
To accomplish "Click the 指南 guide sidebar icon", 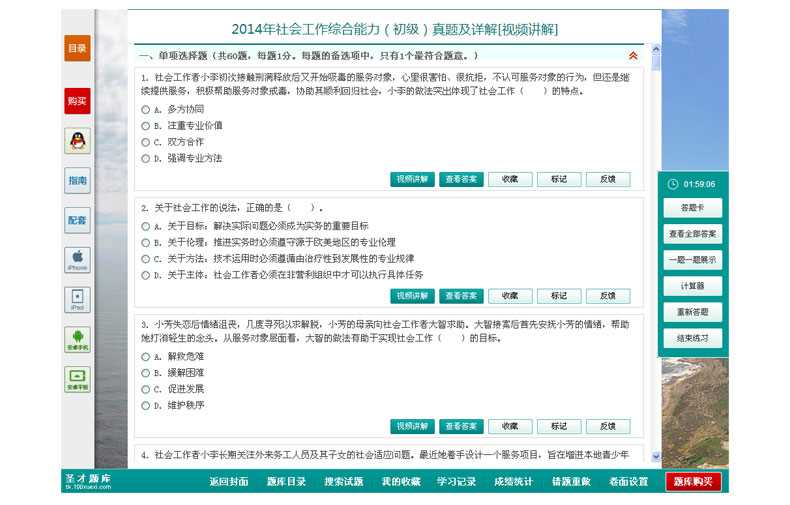I will coord(77,181).
